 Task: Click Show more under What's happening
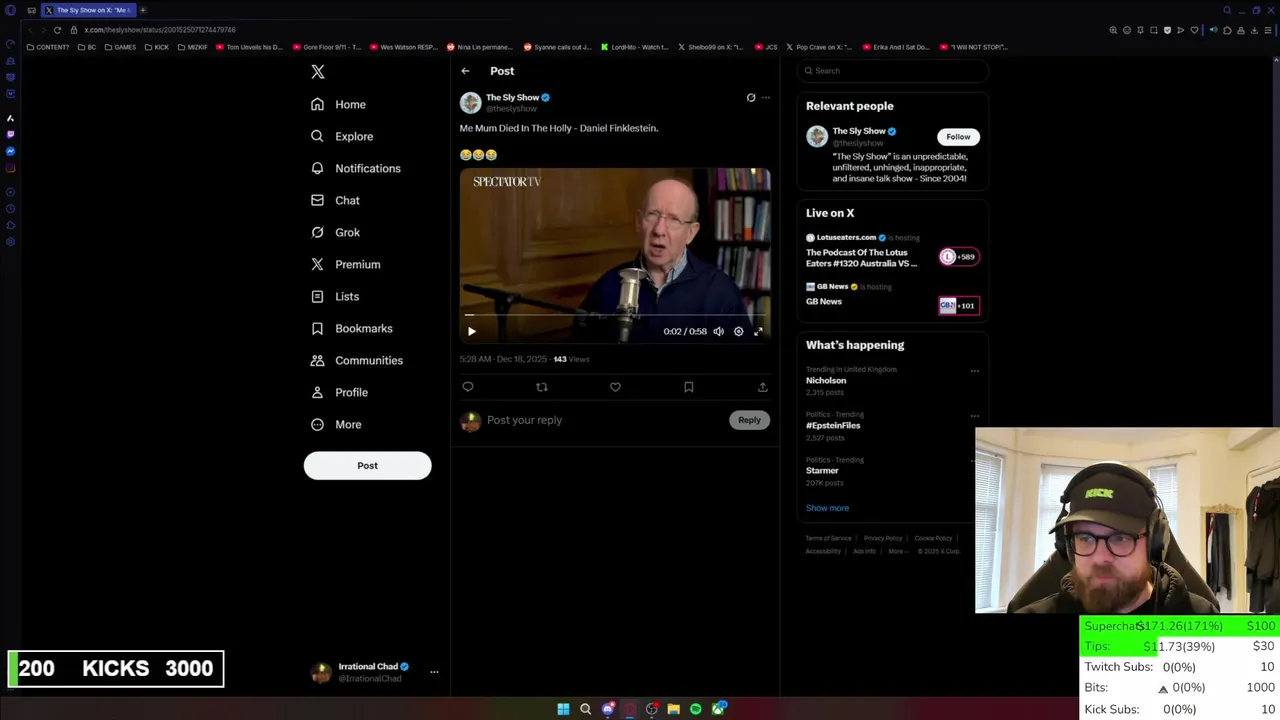click(x=827, y=508)
